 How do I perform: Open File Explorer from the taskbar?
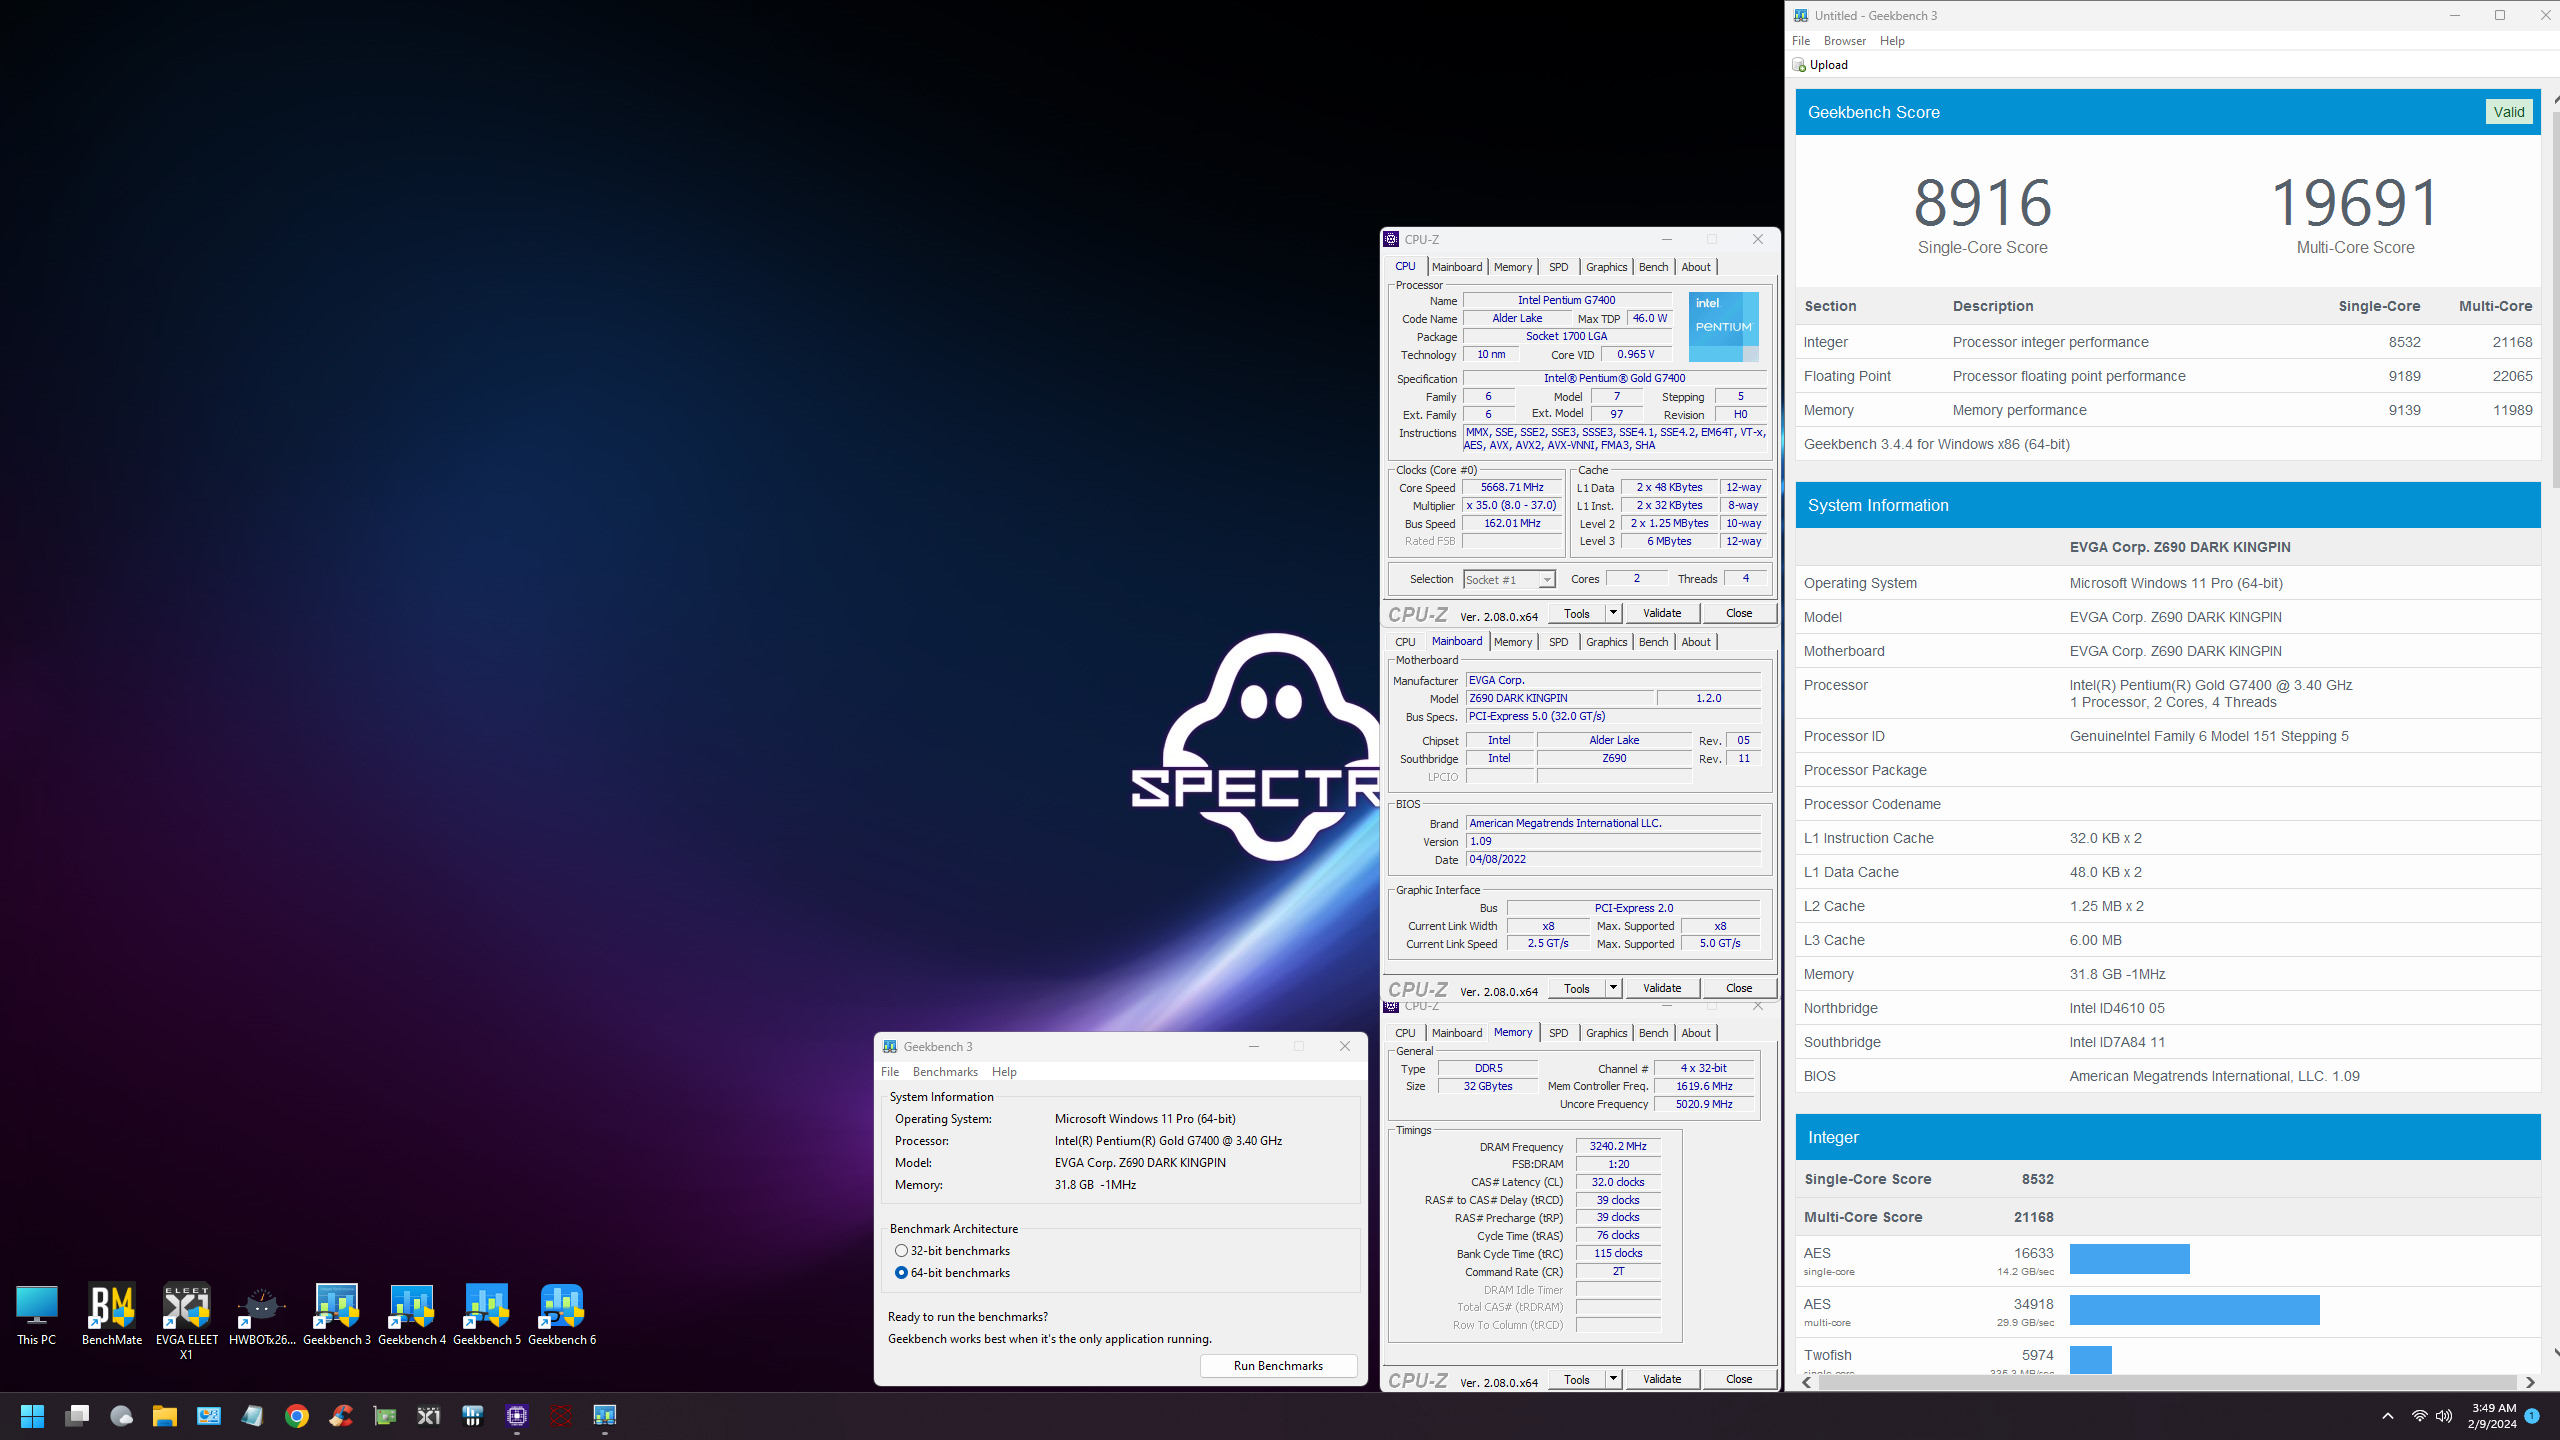coord(165,1416)
